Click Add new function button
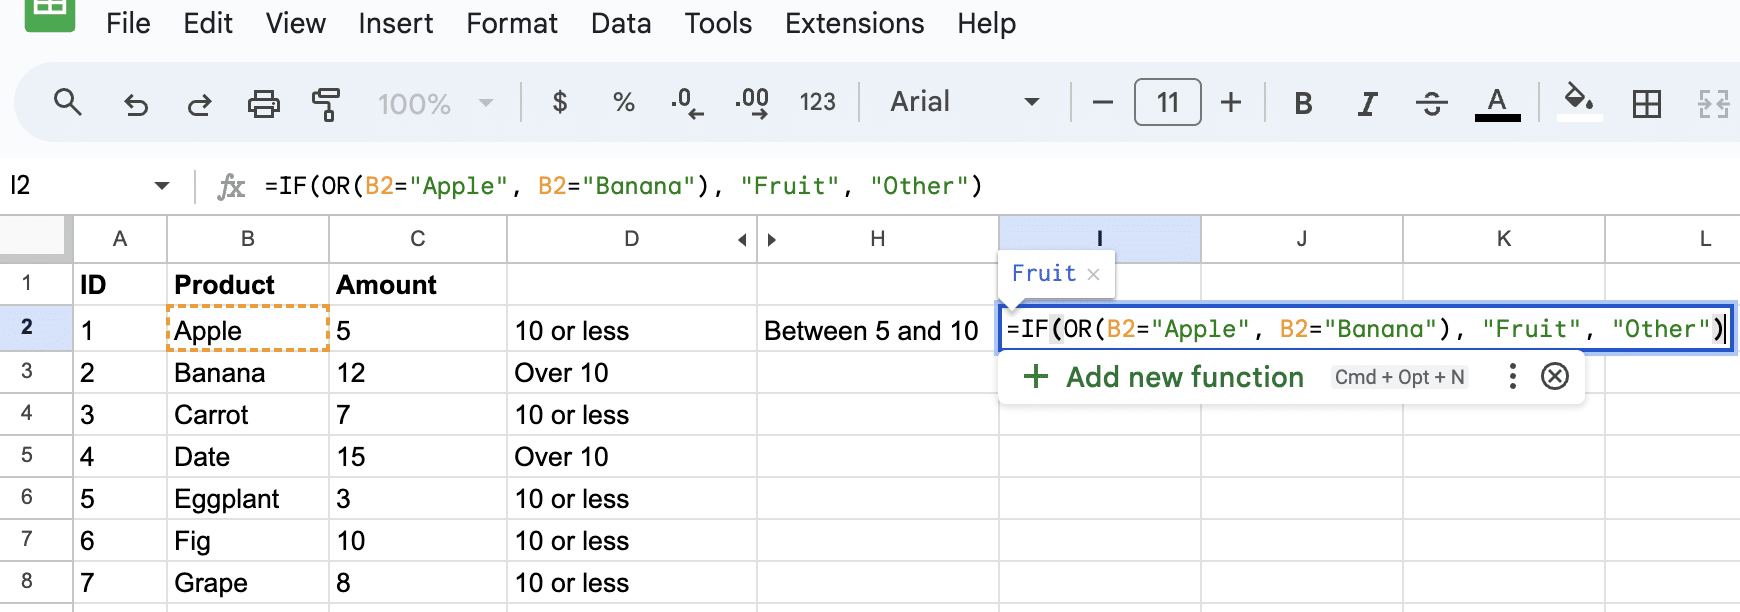 point(1163,377)
